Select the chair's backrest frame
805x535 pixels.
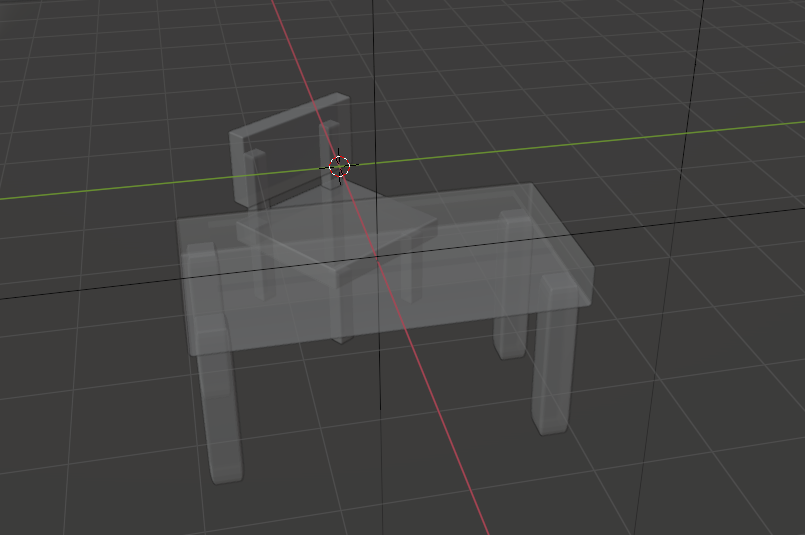click(x=291, y=148)
